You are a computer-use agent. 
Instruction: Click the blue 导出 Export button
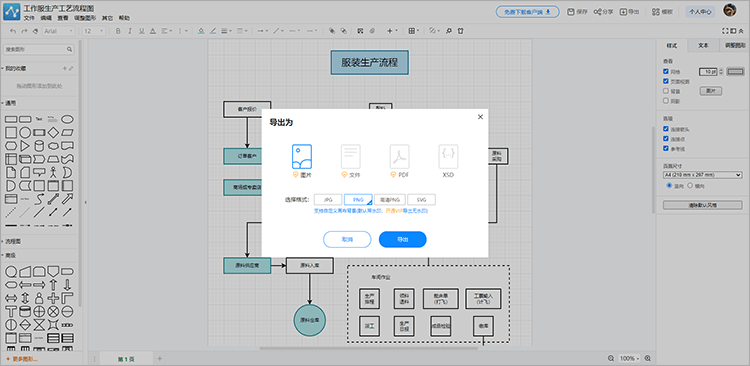[403, 239]
